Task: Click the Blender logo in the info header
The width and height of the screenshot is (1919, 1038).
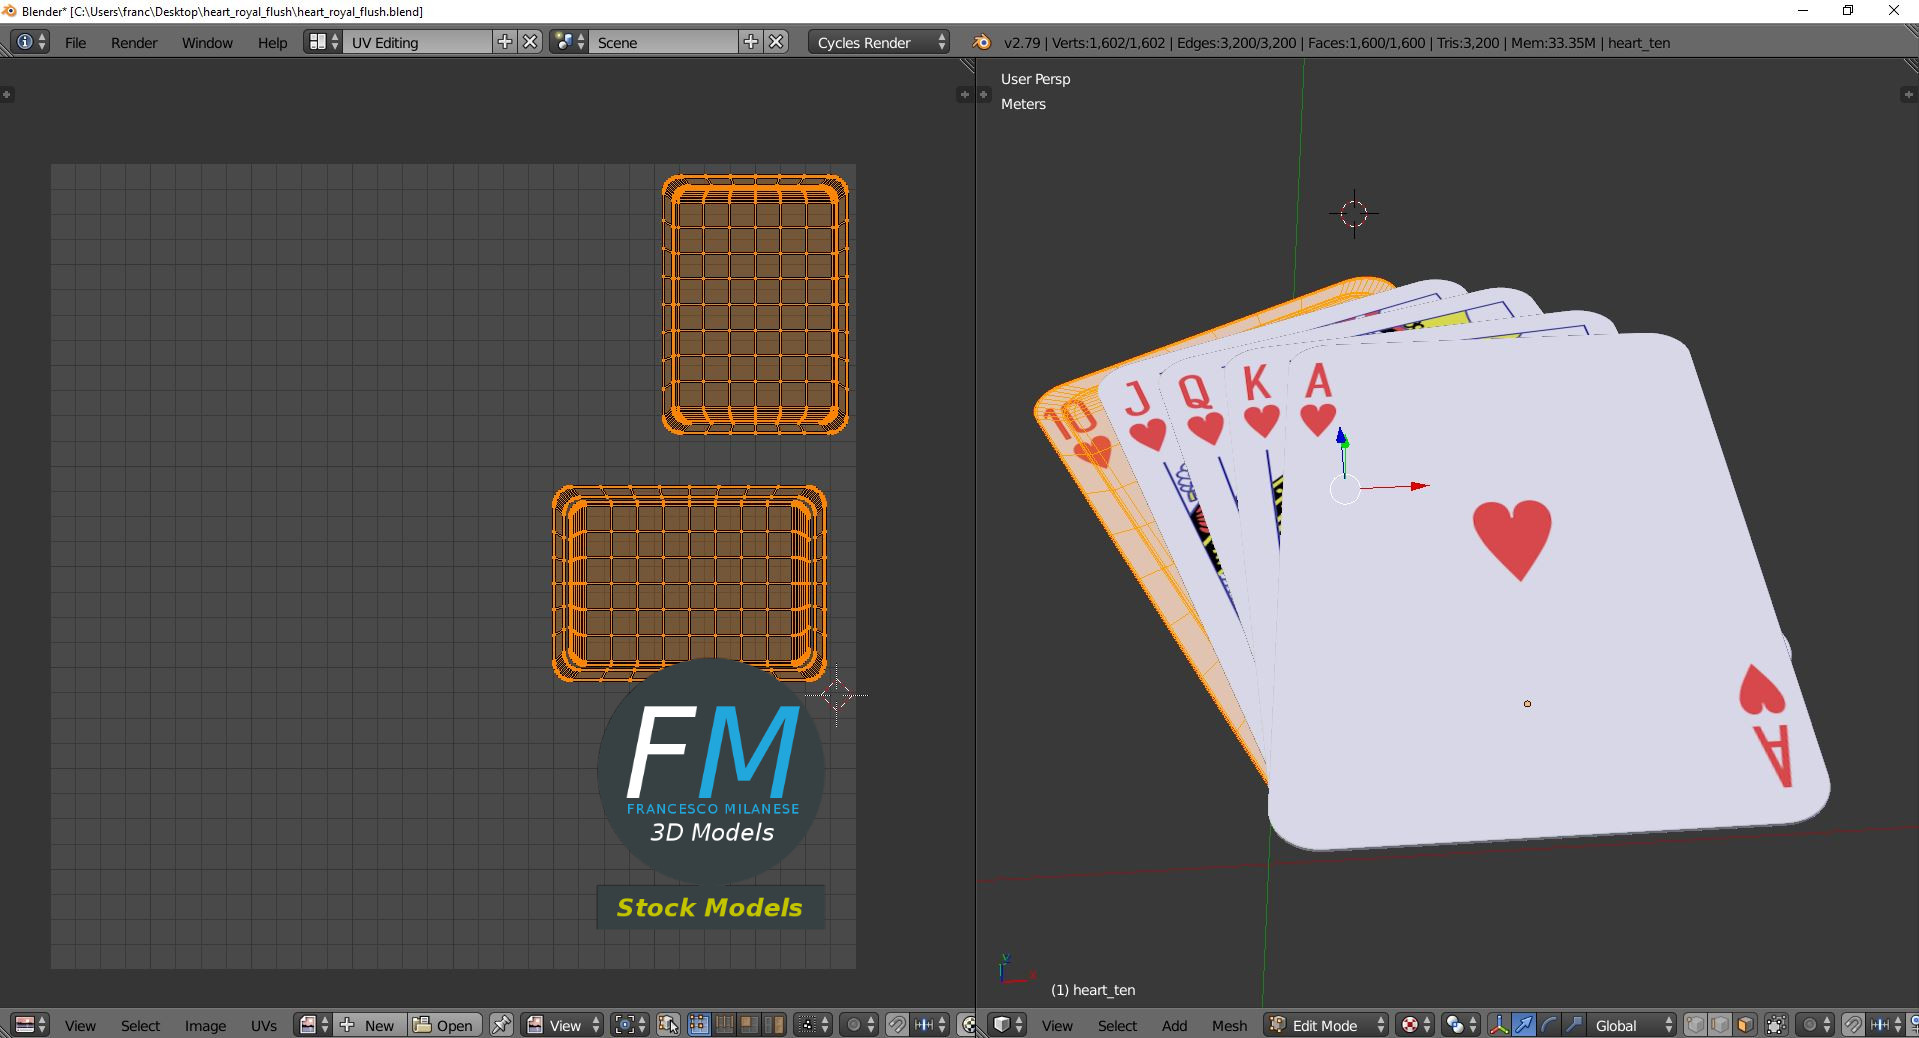Action: pyautogui.click(x=982, y=42)
